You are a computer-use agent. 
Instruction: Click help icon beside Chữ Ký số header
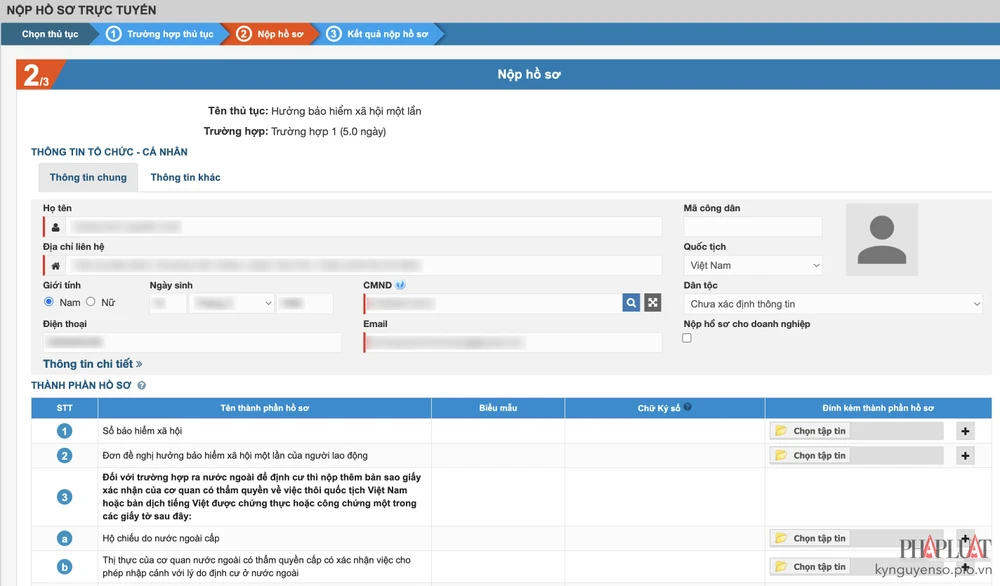click(x=687, y=408)
